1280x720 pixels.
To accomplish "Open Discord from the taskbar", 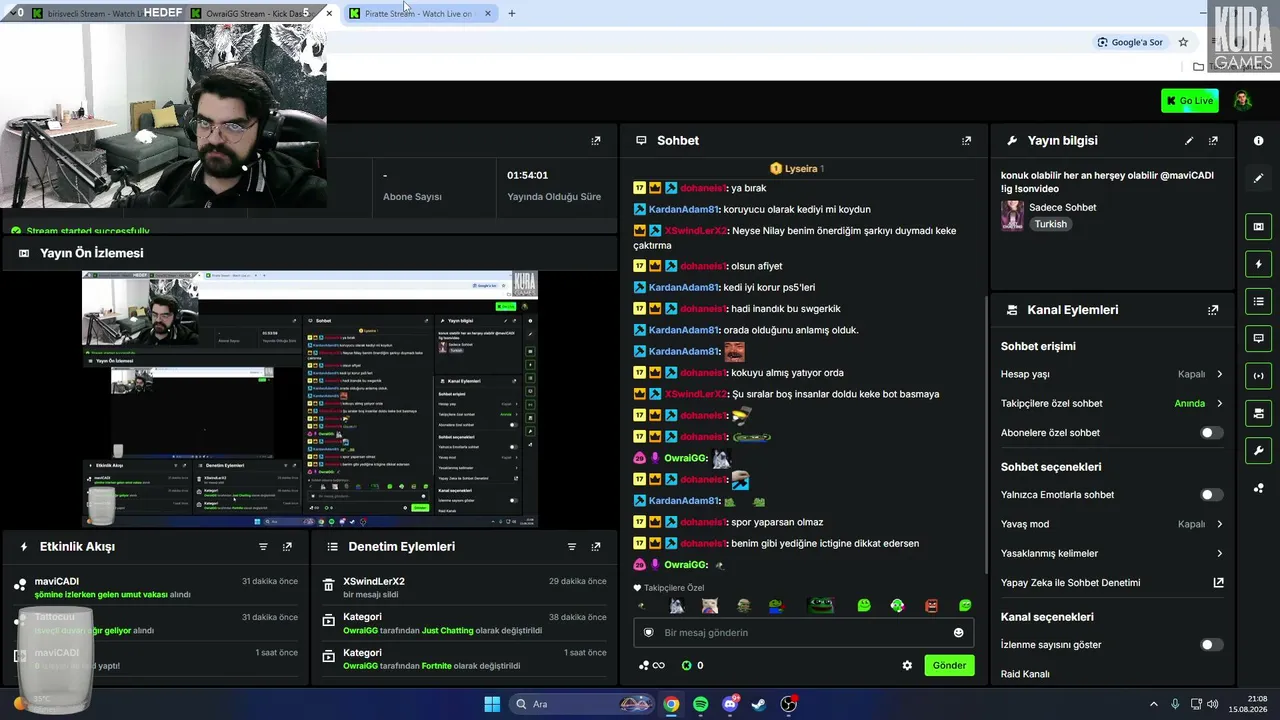I will tap(730, 704).
